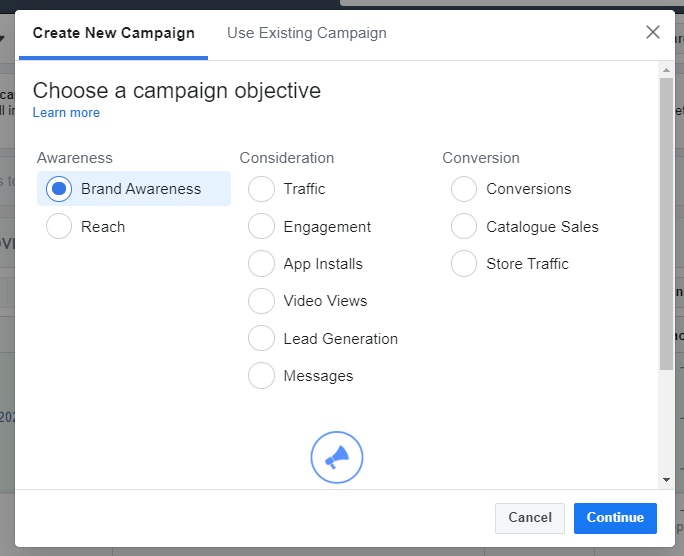Pick the Messages objective
Image resolution: width=684 pixels, height=556 pixels.
[x=261, y=375]
